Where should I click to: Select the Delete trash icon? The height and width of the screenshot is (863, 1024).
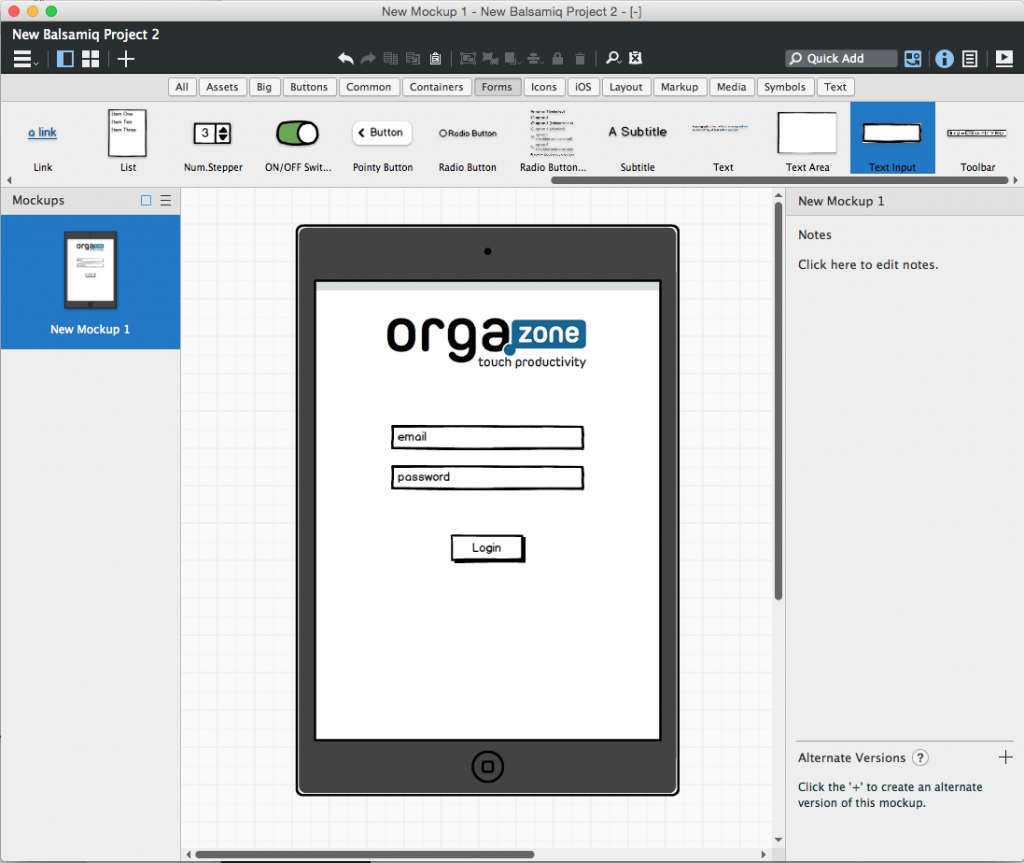coord(578,58)
